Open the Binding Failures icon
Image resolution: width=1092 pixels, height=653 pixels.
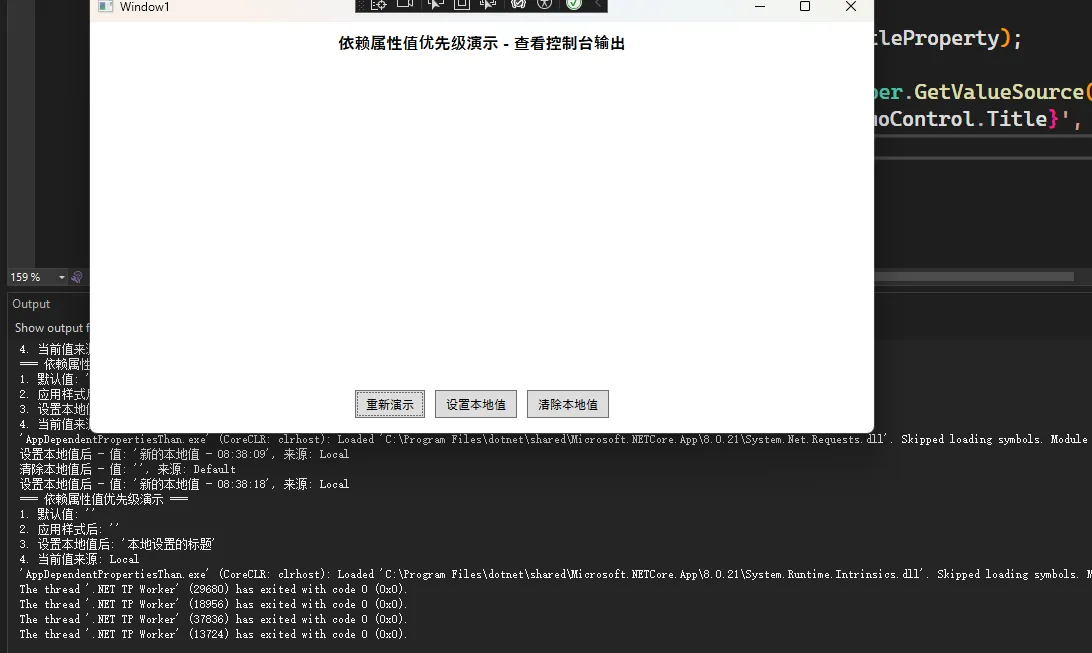point(517,5)
